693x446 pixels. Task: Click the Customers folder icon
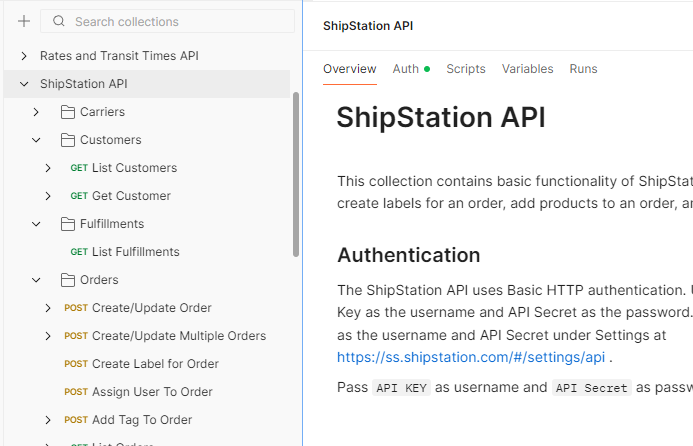68,140
